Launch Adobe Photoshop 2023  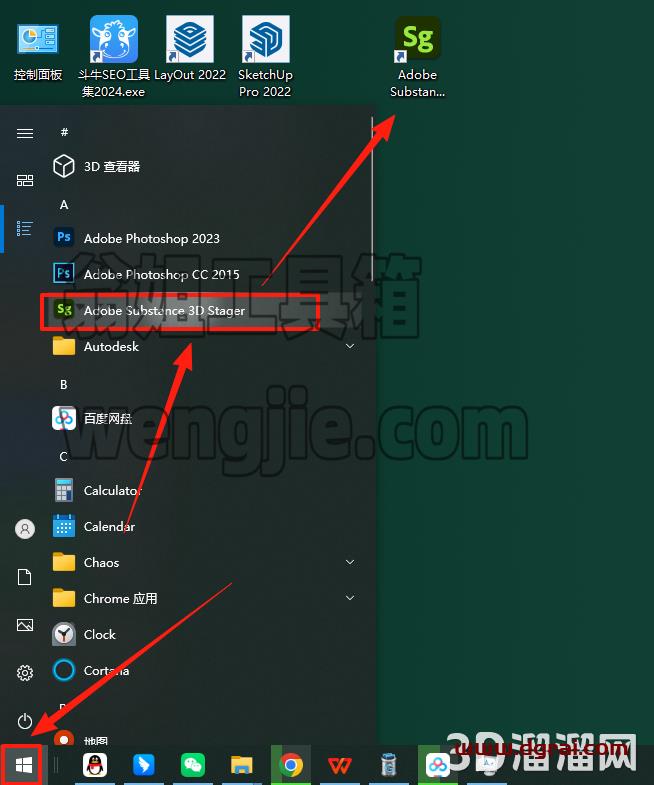[x=205, y=238]
